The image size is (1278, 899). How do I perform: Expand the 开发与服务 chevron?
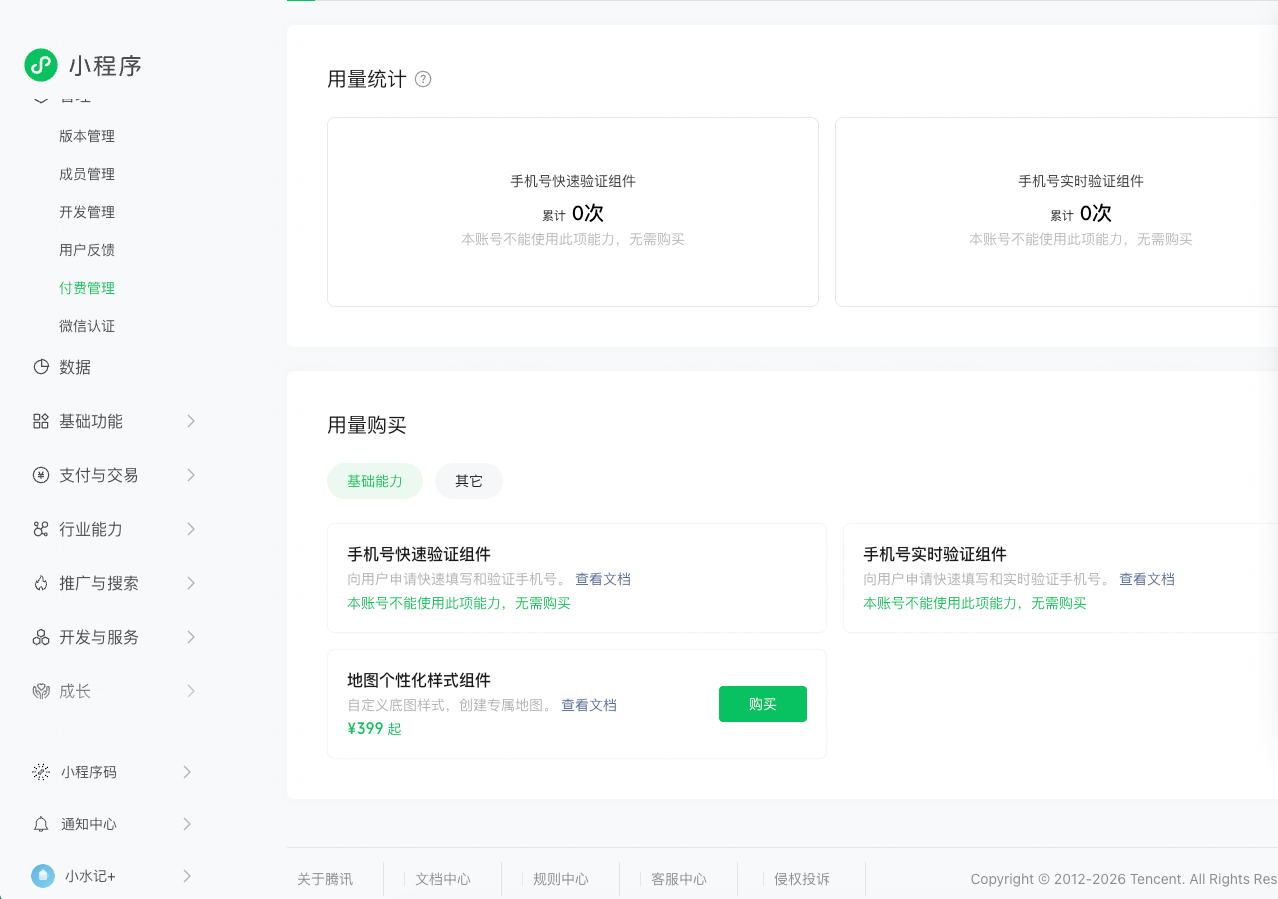(x=190, y=637)
